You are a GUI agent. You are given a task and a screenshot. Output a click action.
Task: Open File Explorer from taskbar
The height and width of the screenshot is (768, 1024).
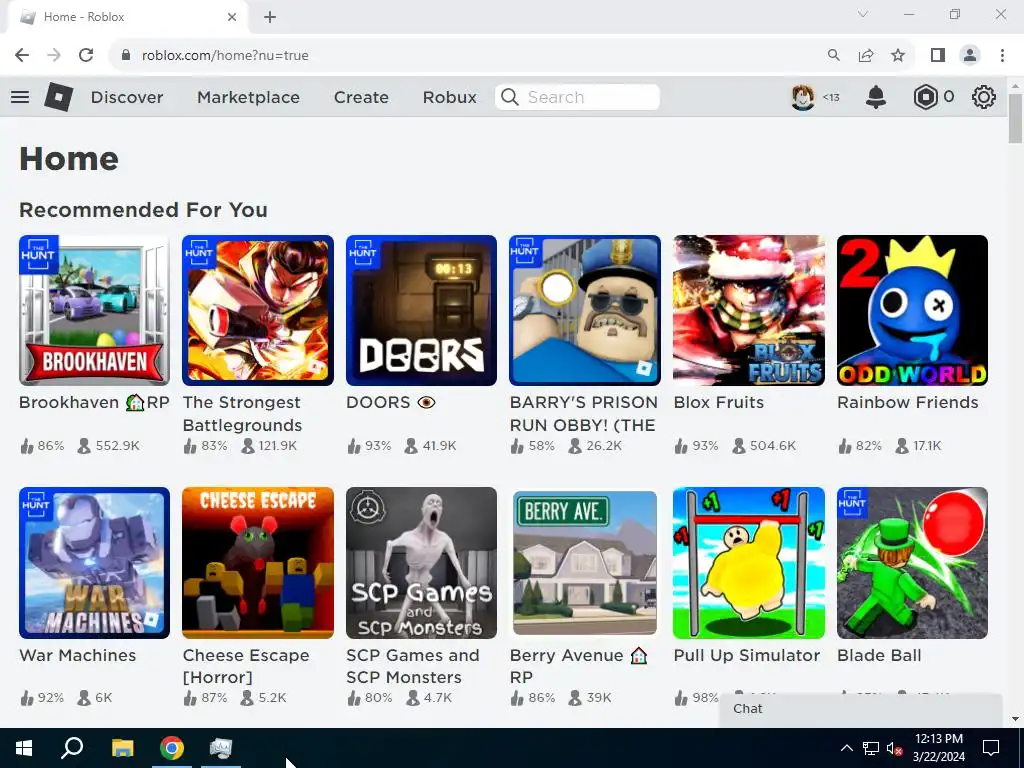[x=122, y=748]
